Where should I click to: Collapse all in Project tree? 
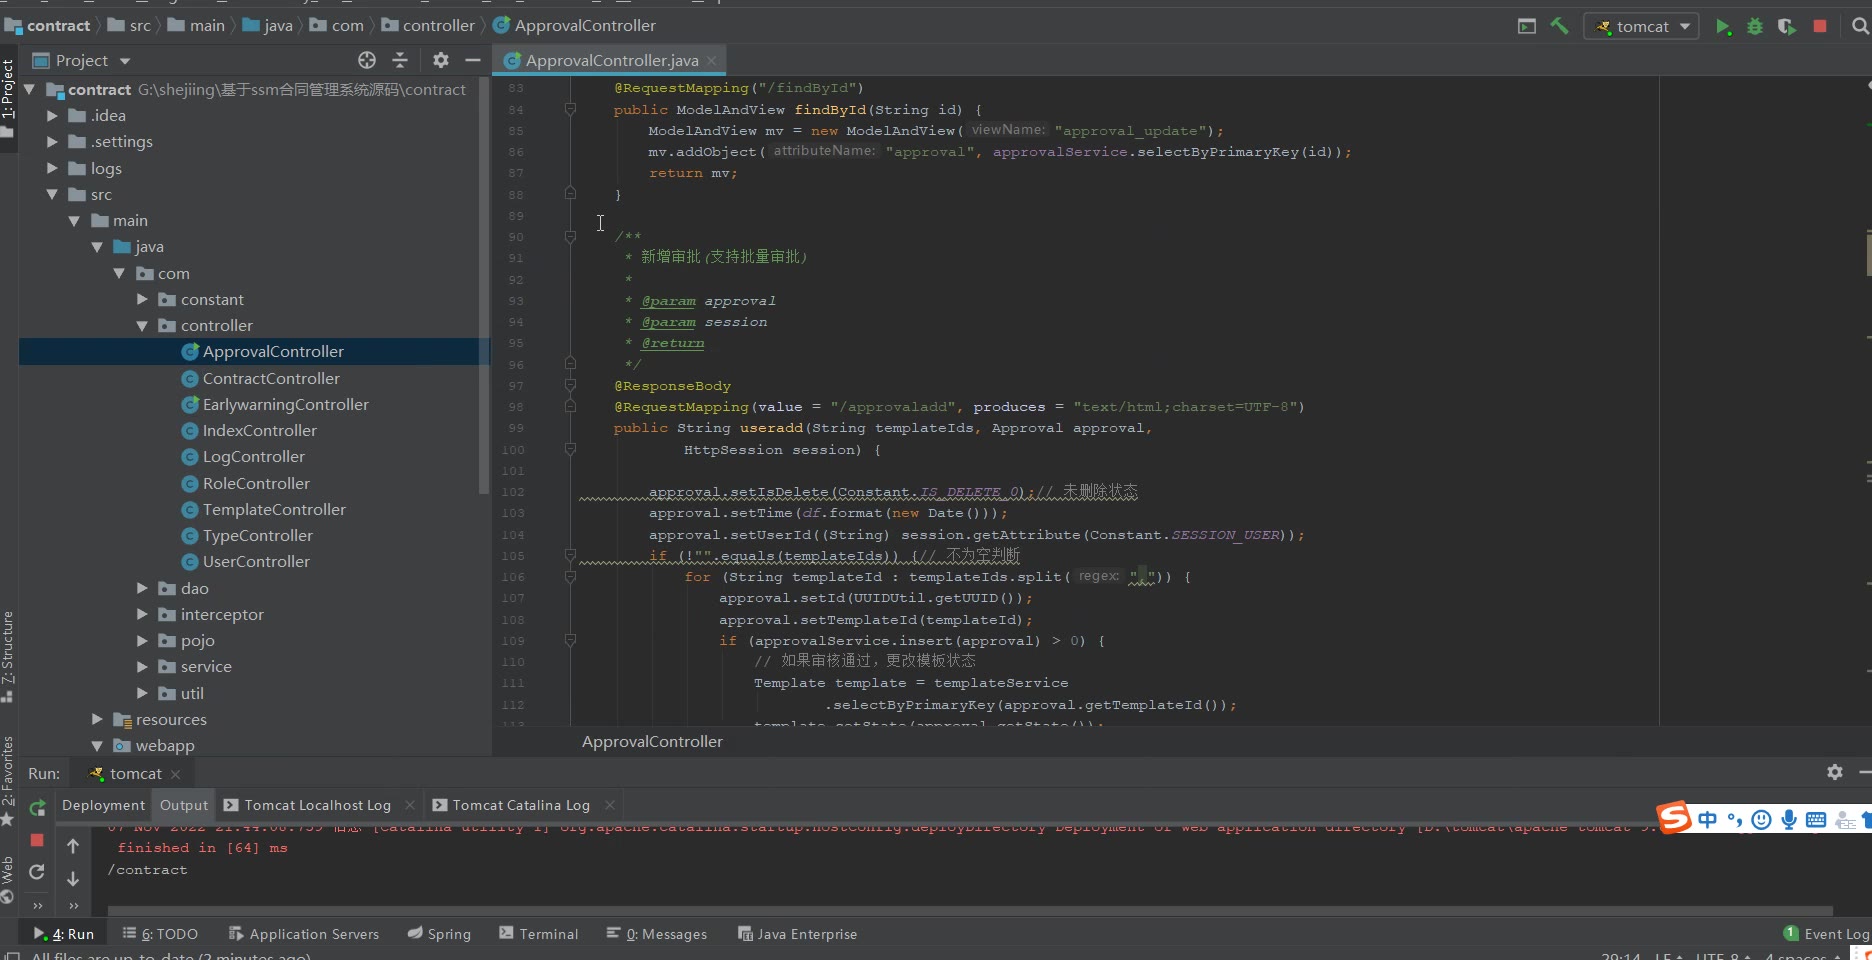(400, 60)
